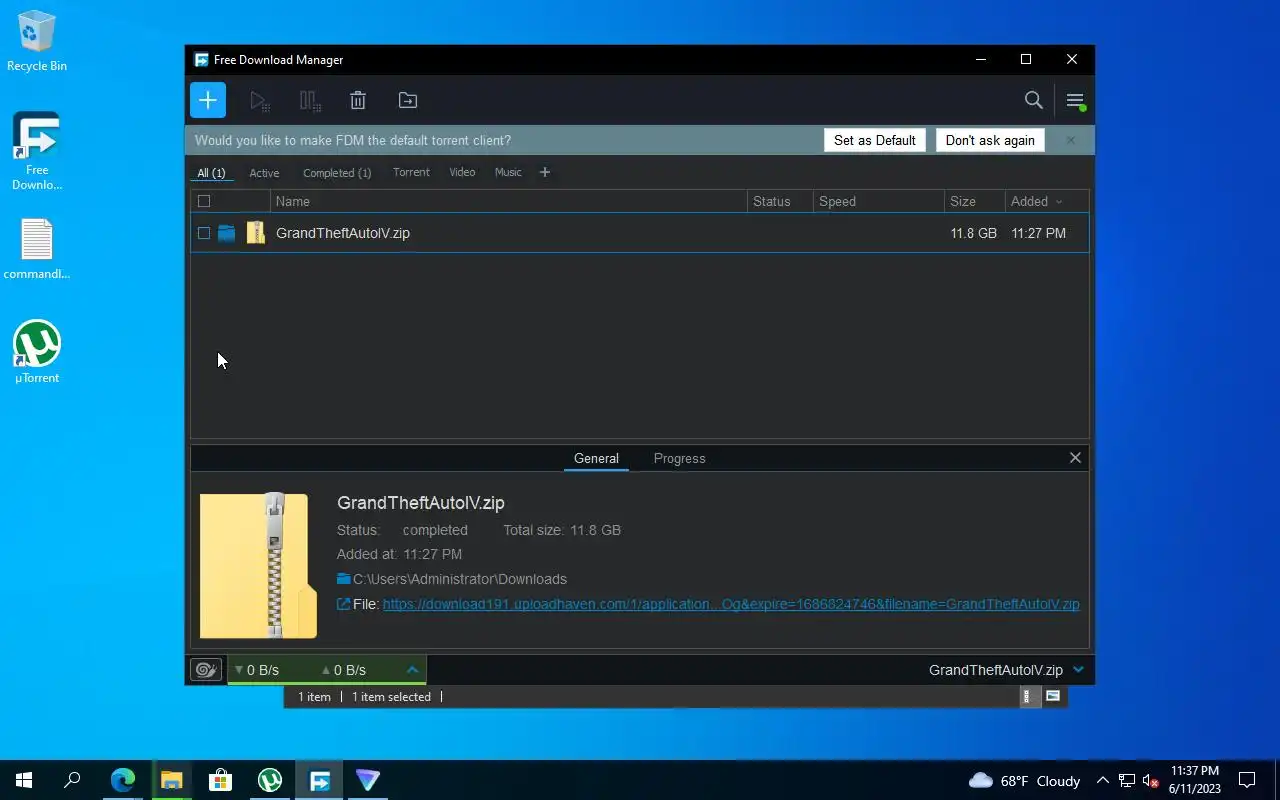1280x800 pixels.
Task: Add a new filter tag with plus
Action: 545,172
